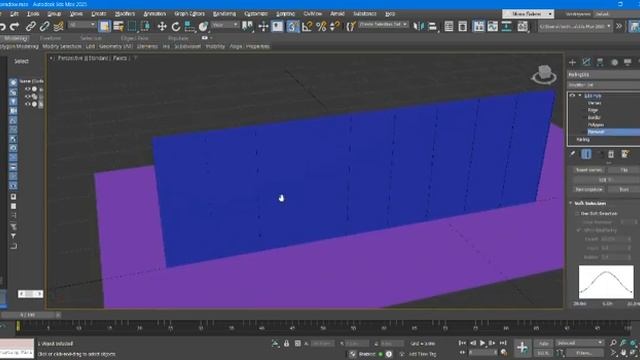Select Polygon sub-object level in stack
This screenshot has width=640, height=360.
click(x=596, y=125)
